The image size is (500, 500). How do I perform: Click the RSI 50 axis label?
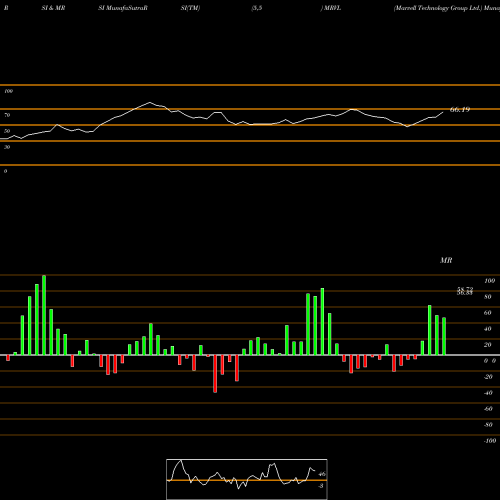(7, 131)
